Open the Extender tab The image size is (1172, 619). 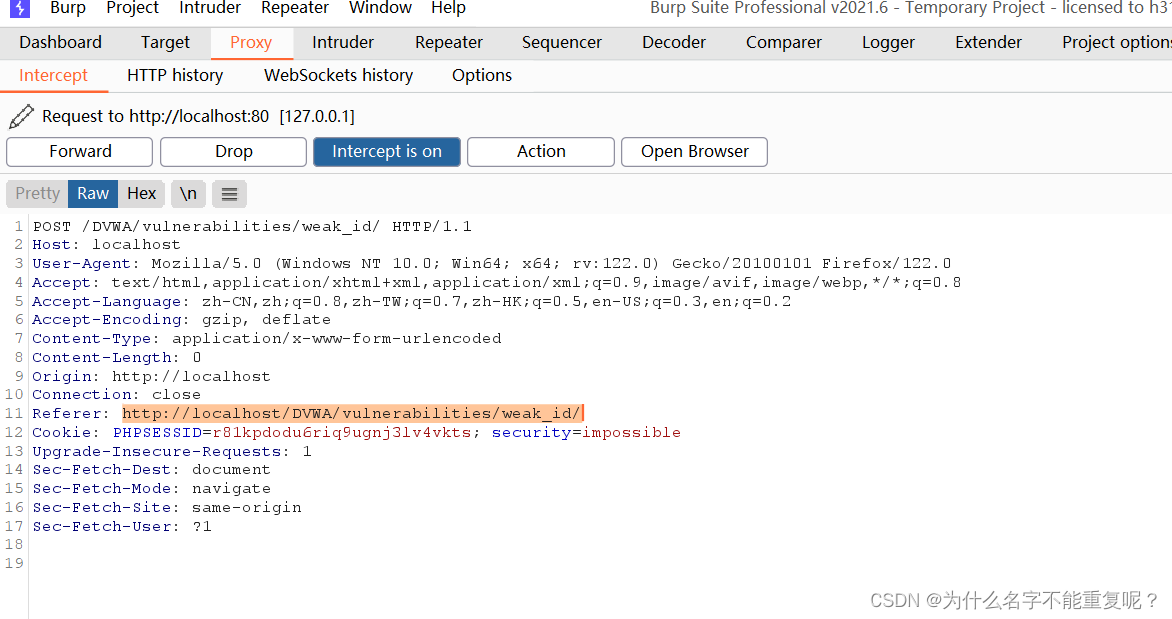click(989, 43)
